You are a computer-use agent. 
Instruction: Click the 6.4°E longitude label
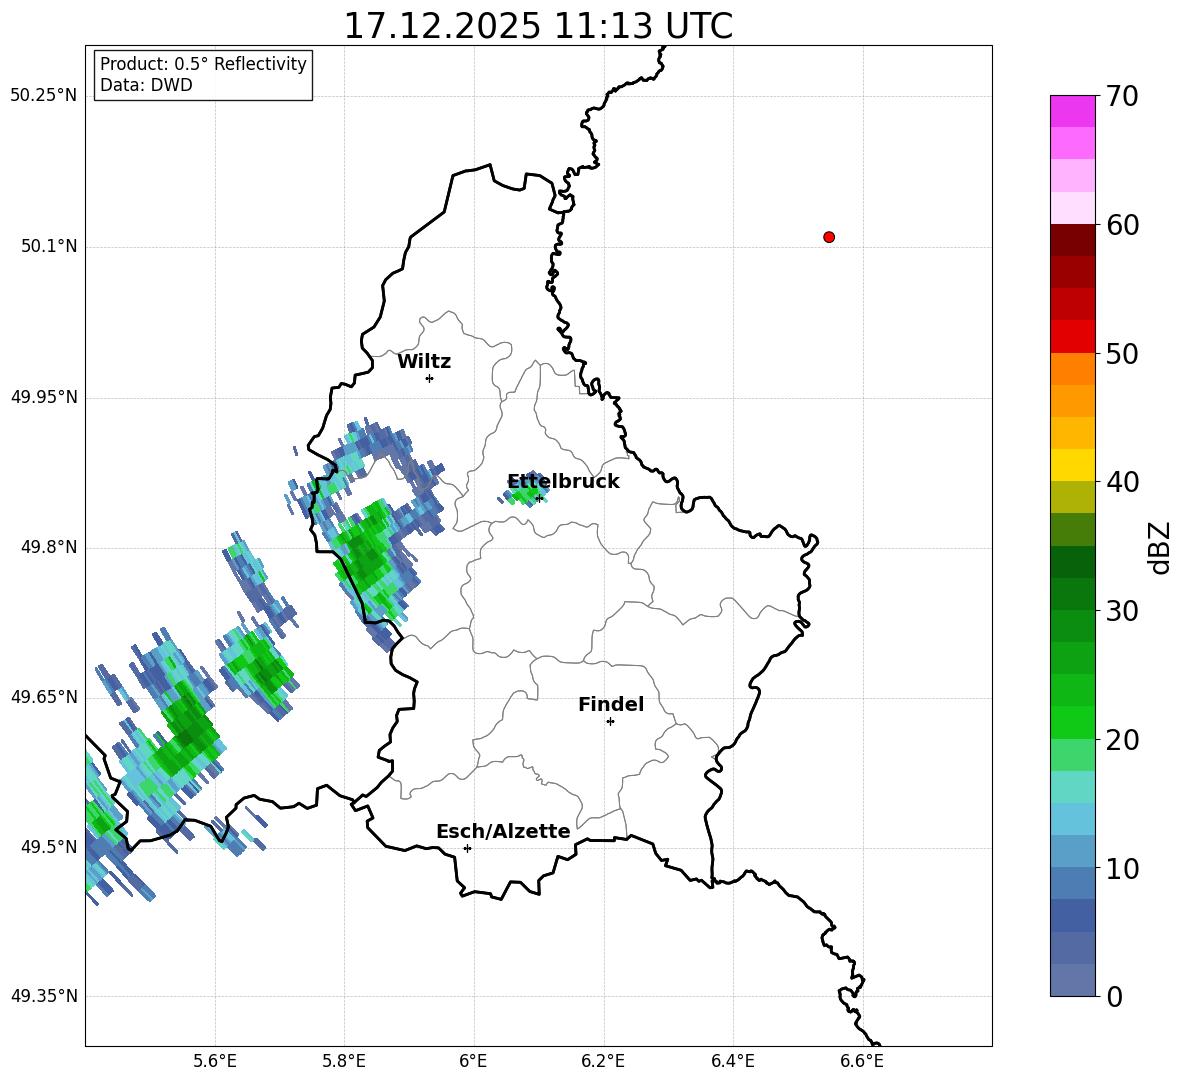(732, 1061)
